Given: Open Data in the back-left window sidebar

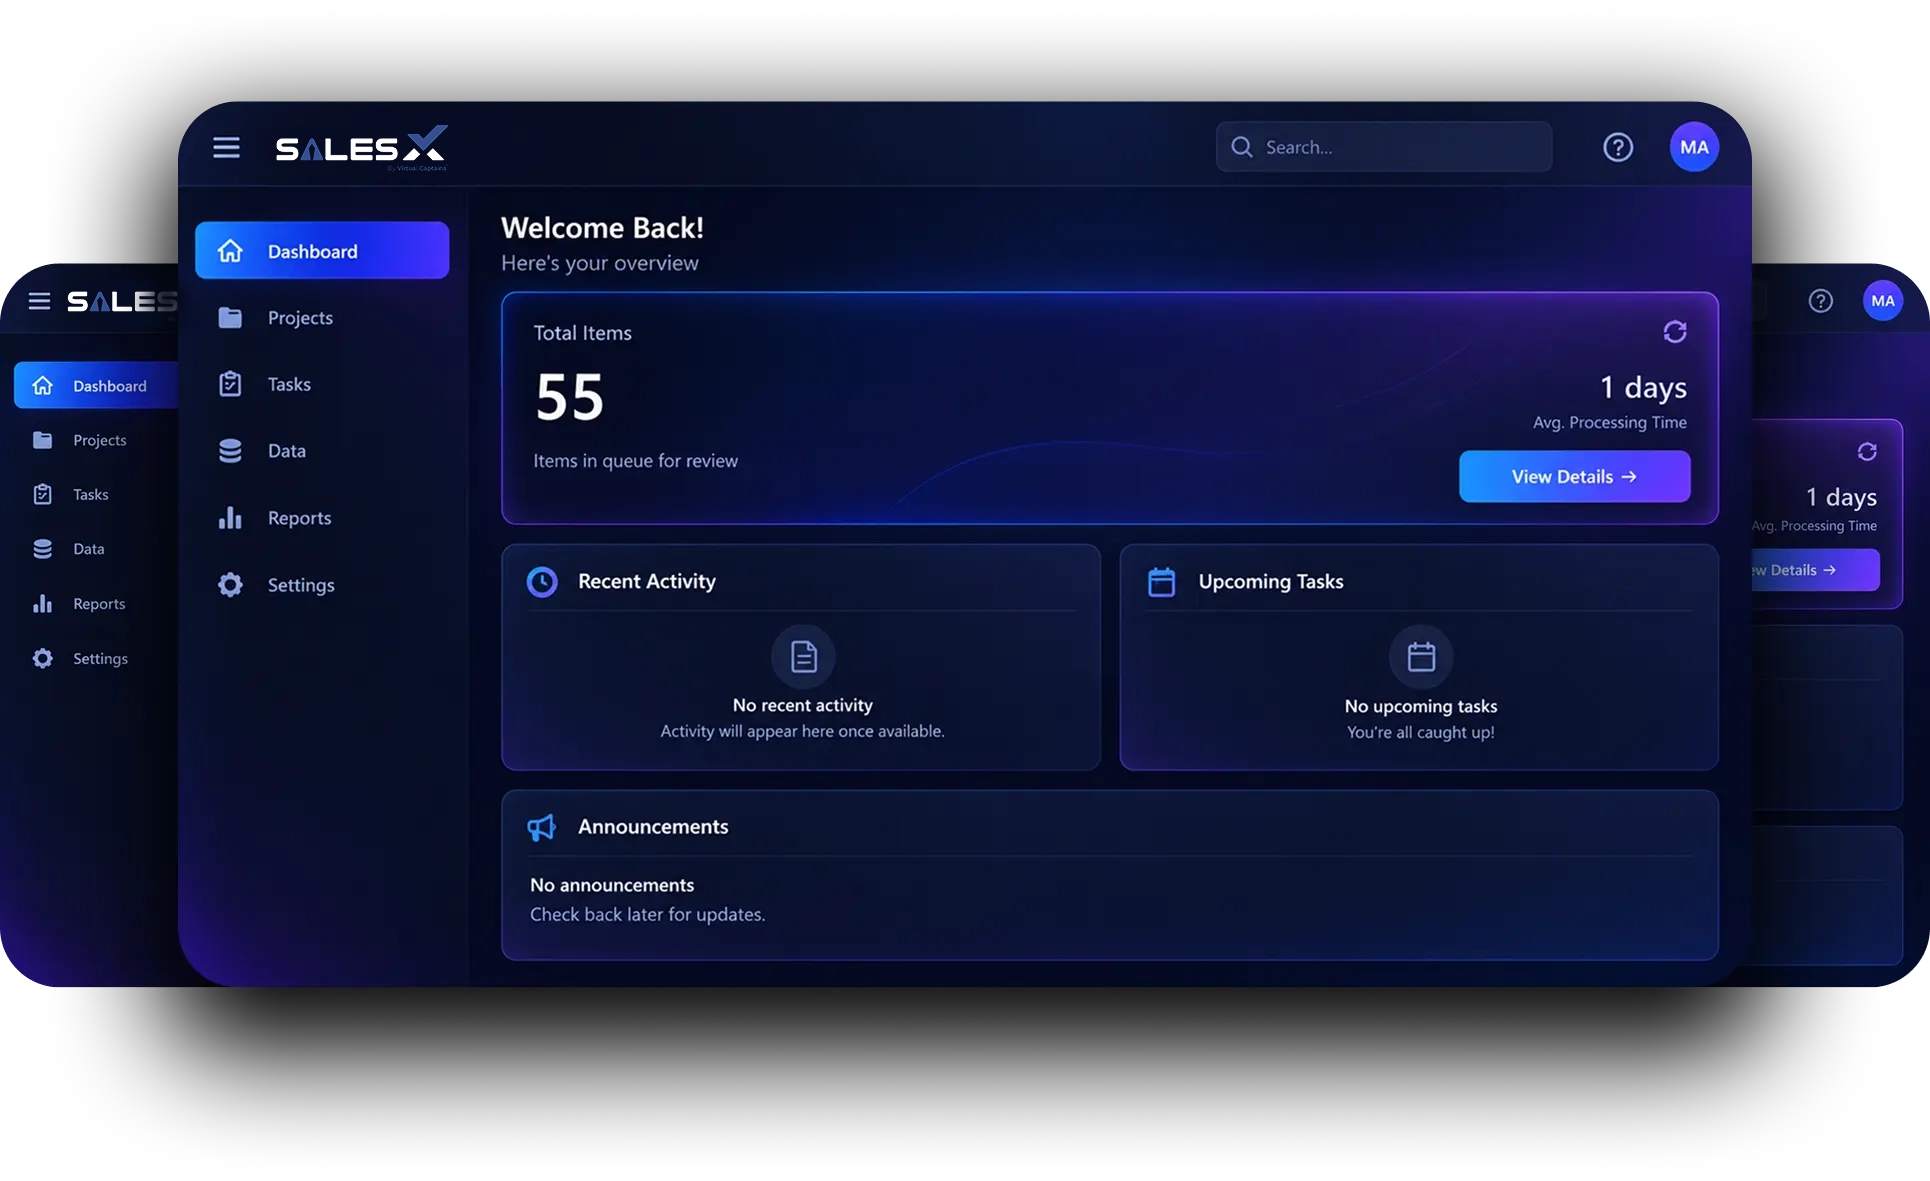Looking at the screenshot, I should click(x=96, y=549).
